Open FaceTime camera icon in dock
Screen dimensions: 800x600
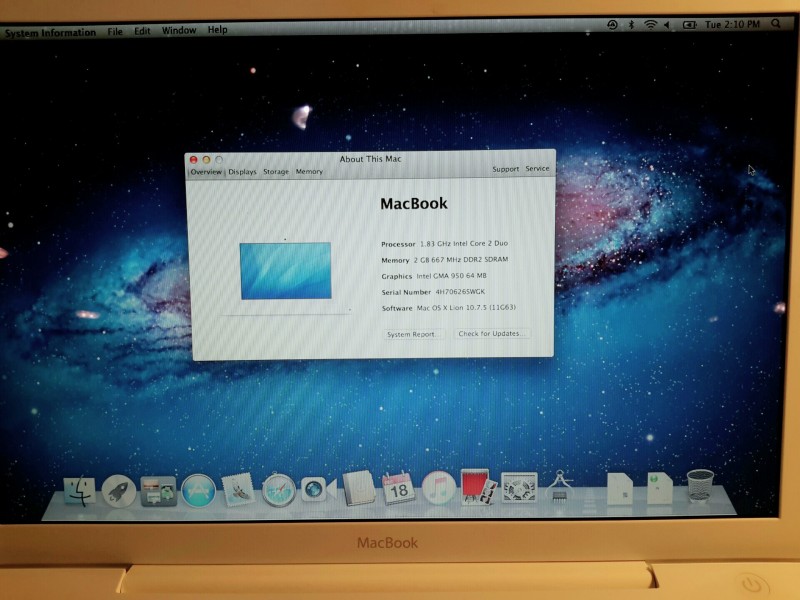318,489
